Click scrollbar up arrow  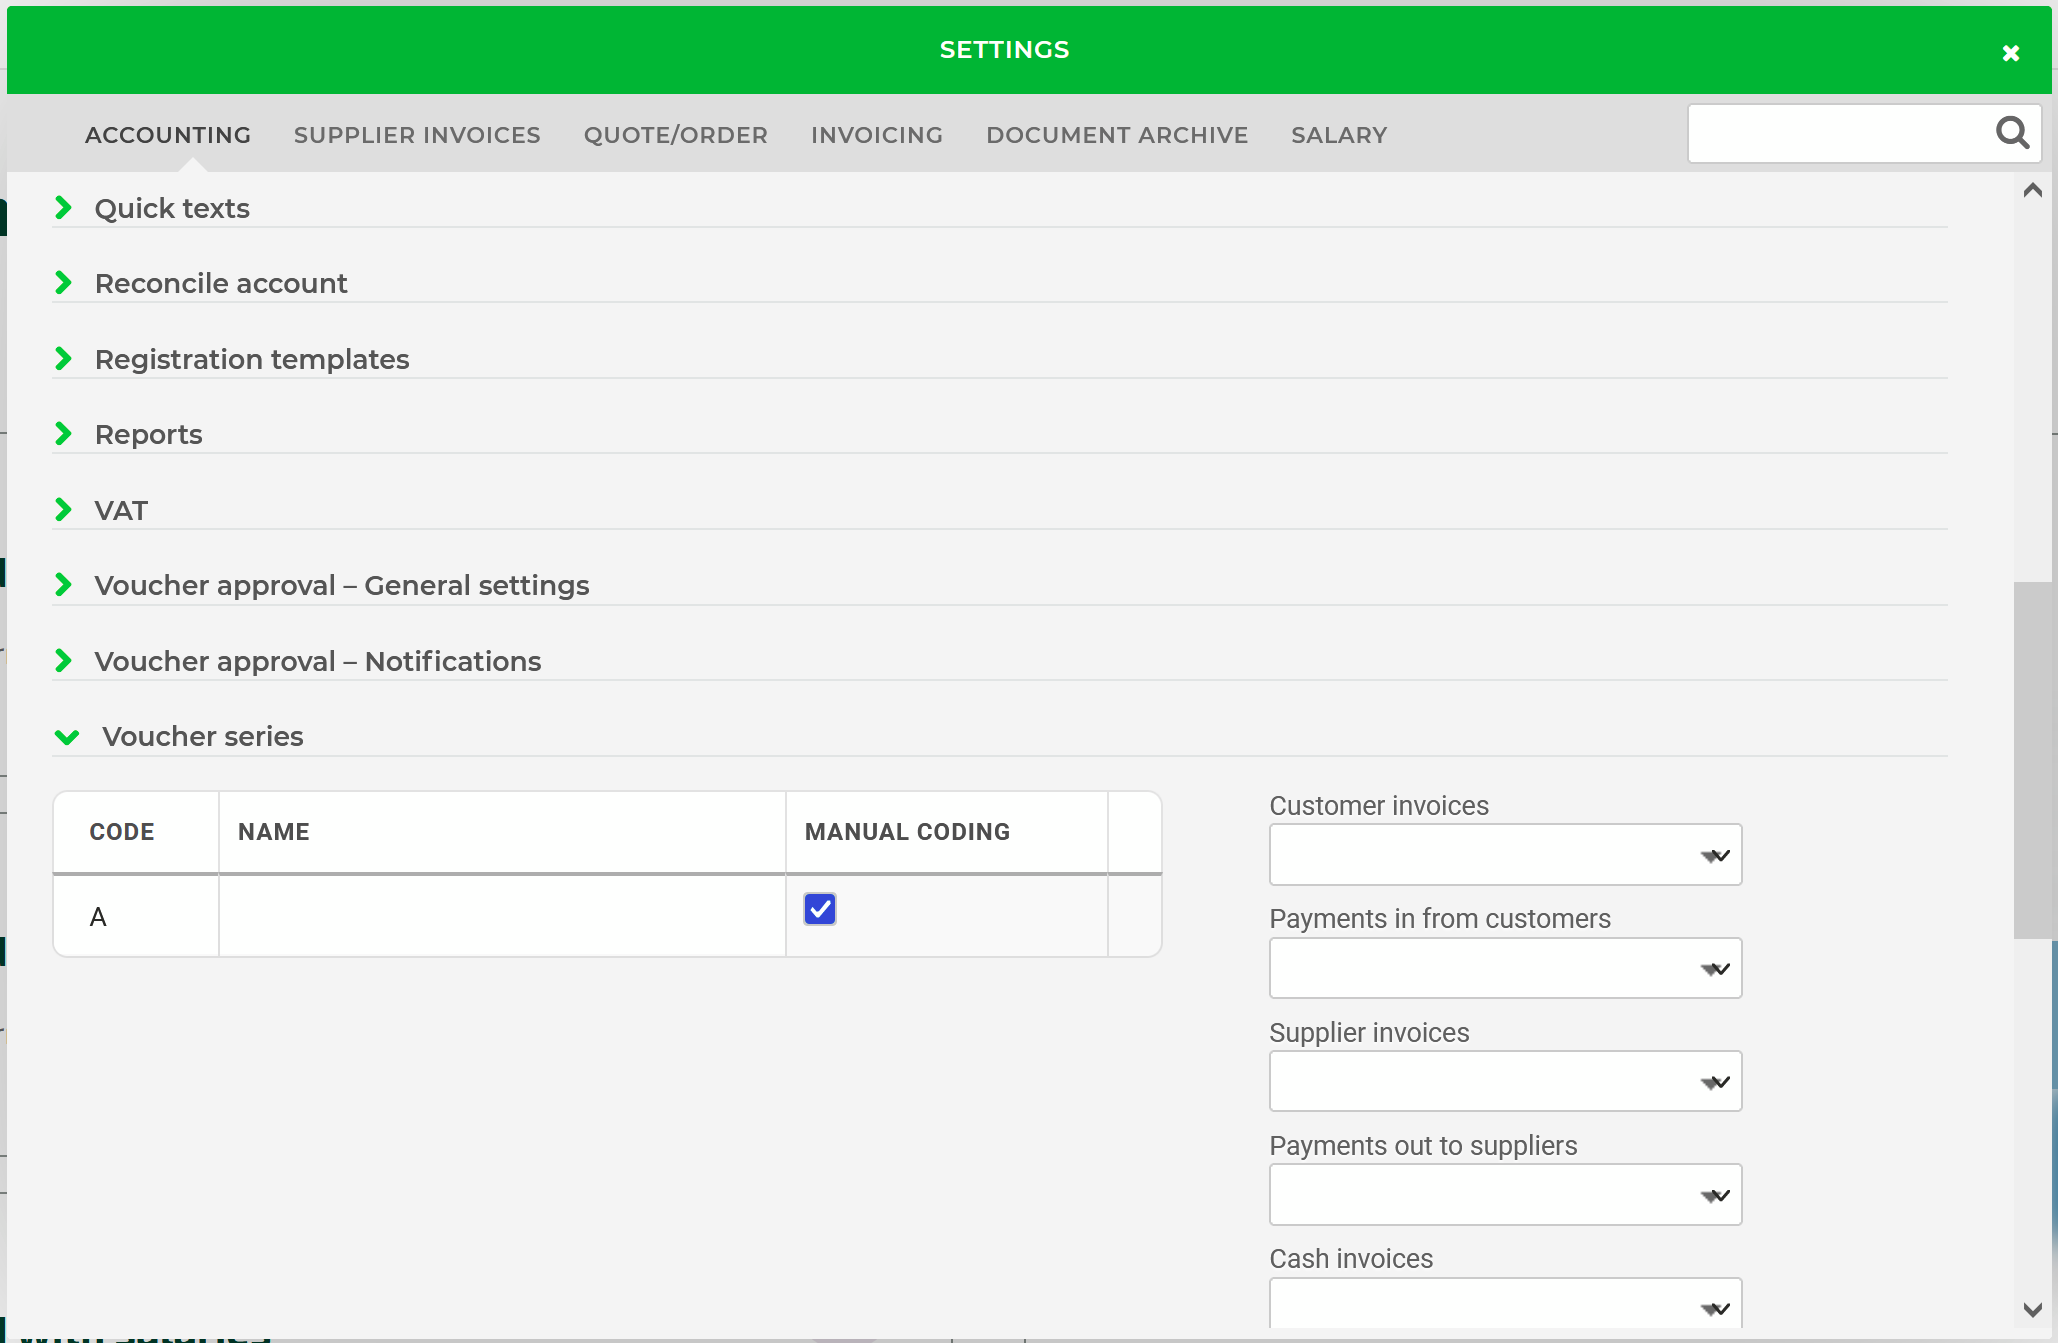click(x=2032, y=190)
